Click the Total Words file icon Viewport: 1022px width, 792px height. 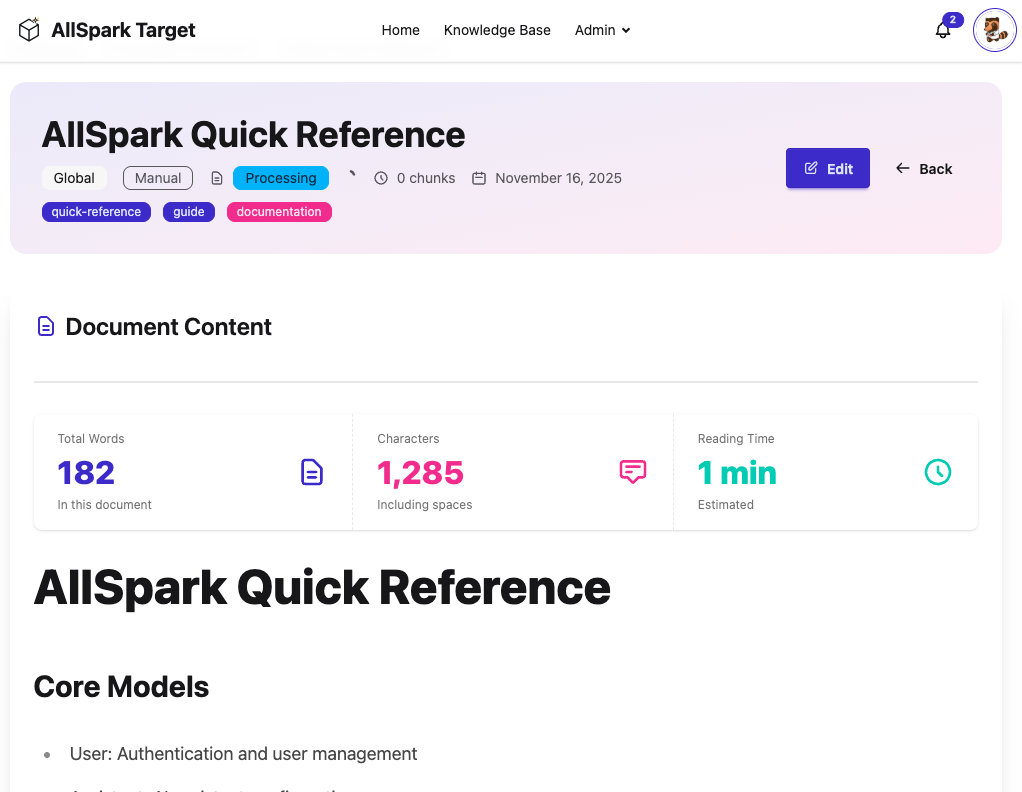[312, 472]
